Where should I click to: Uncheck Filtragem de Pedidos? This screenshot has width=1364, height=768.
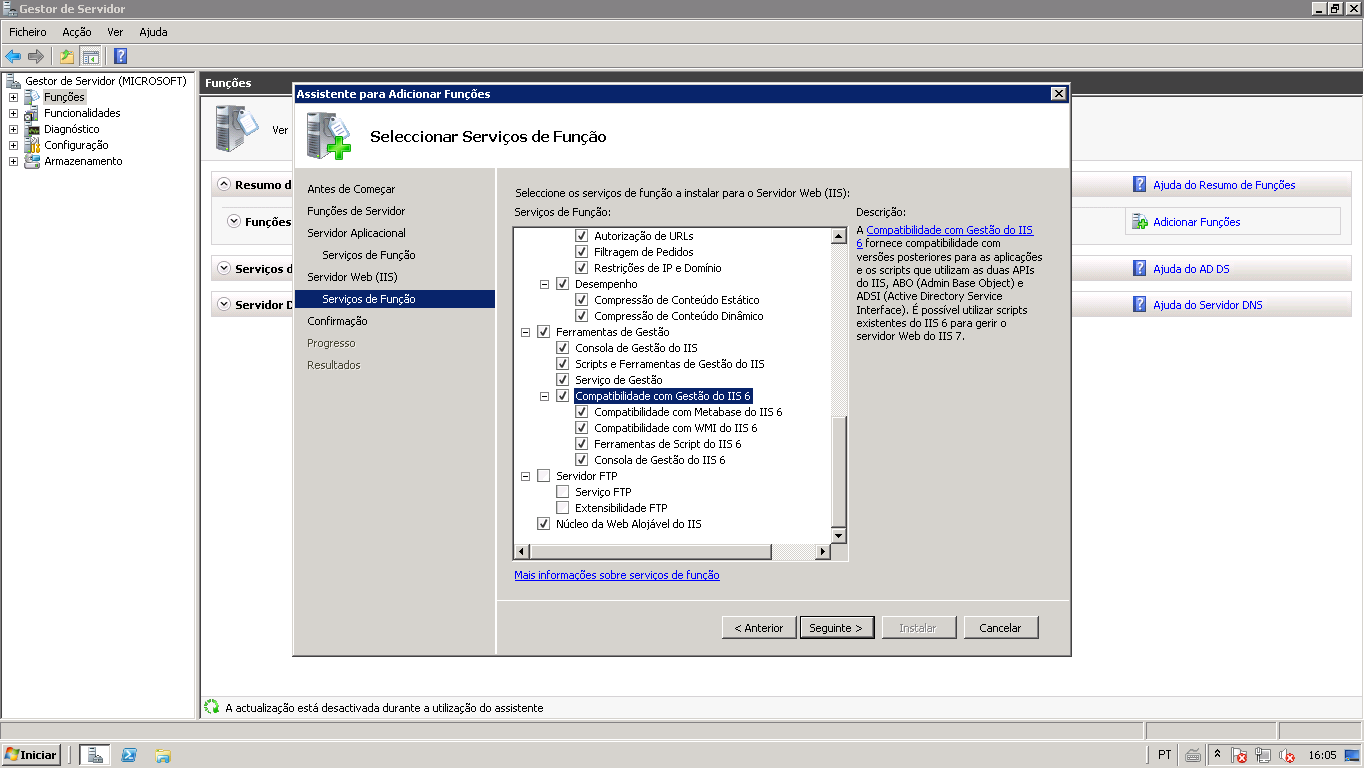click(581, 252)
